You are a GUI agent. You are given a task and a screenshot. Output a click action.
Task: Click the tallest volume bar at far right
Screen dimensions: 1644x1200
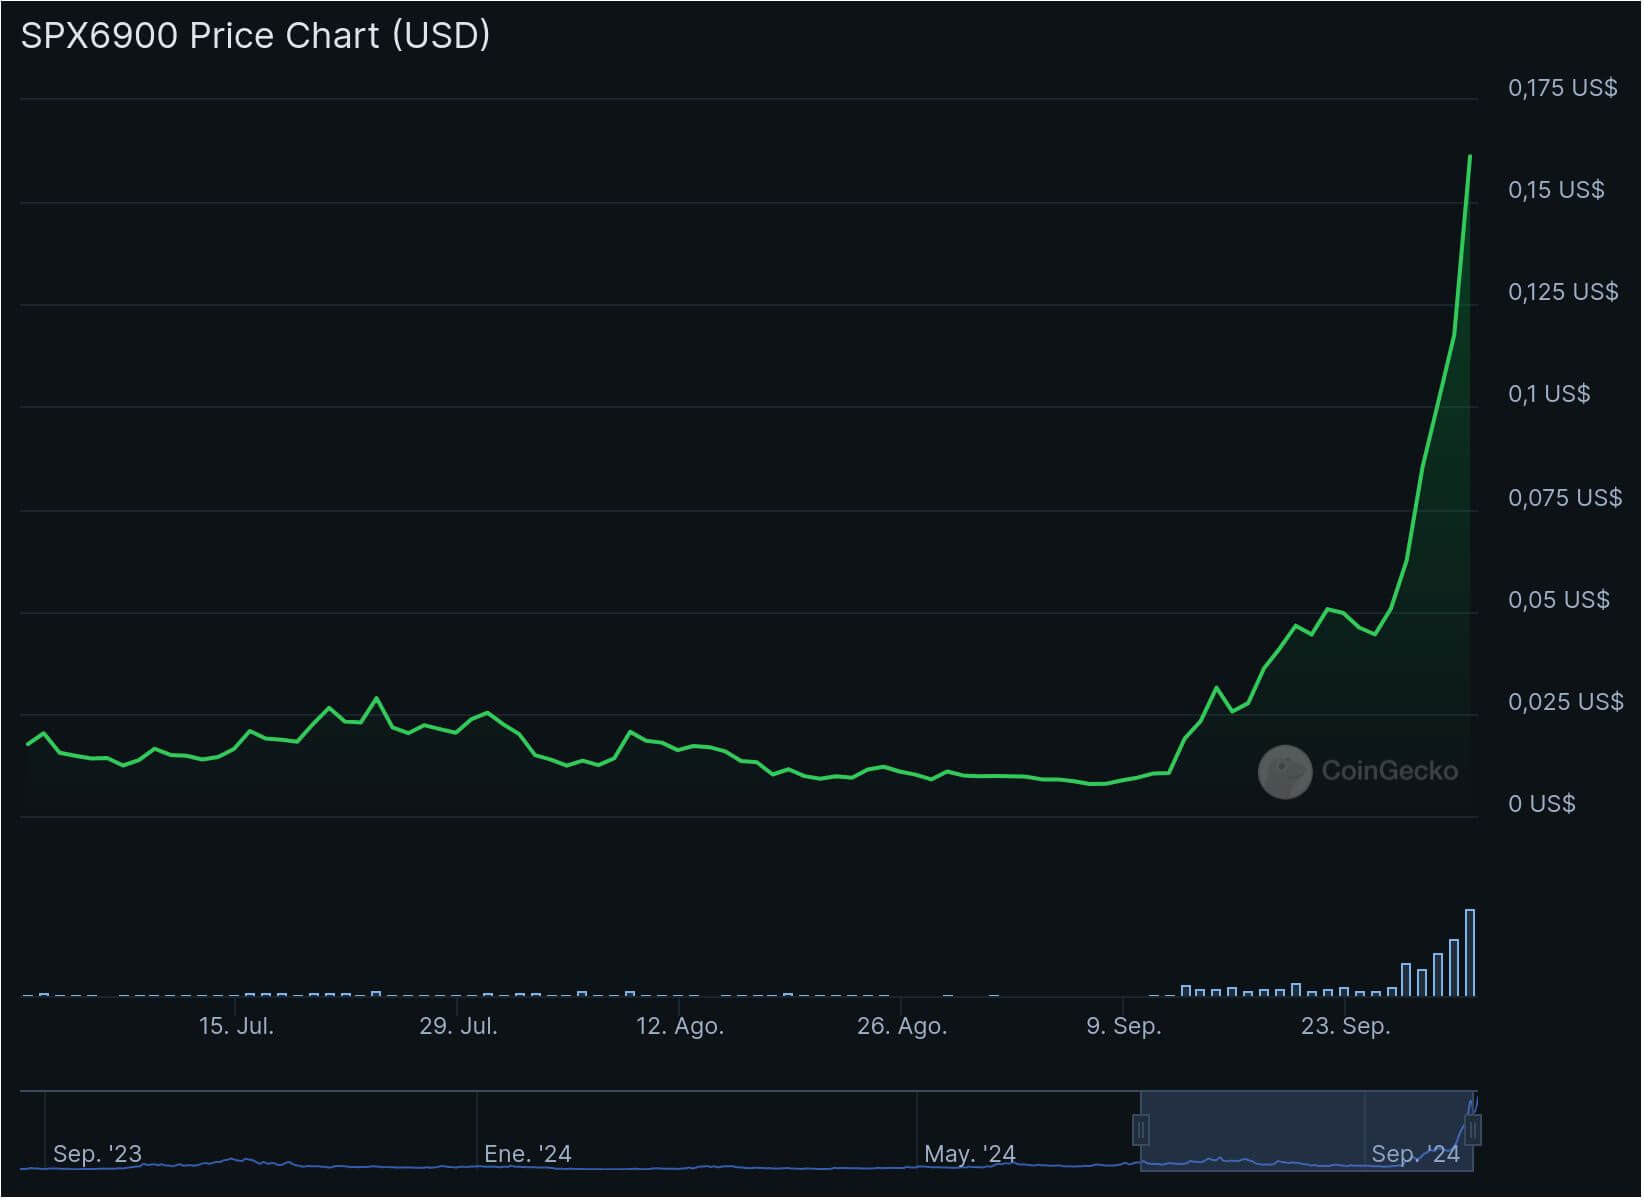[1470, 953]
